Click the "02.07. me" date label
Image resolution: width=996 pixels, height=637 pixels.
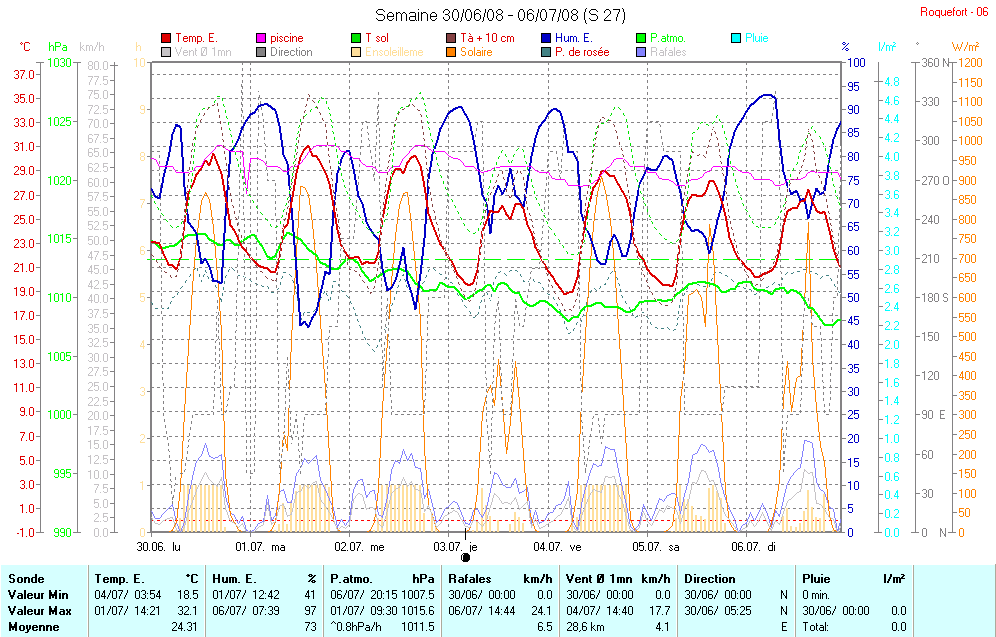pyautogui.click(x=360, y=547)
